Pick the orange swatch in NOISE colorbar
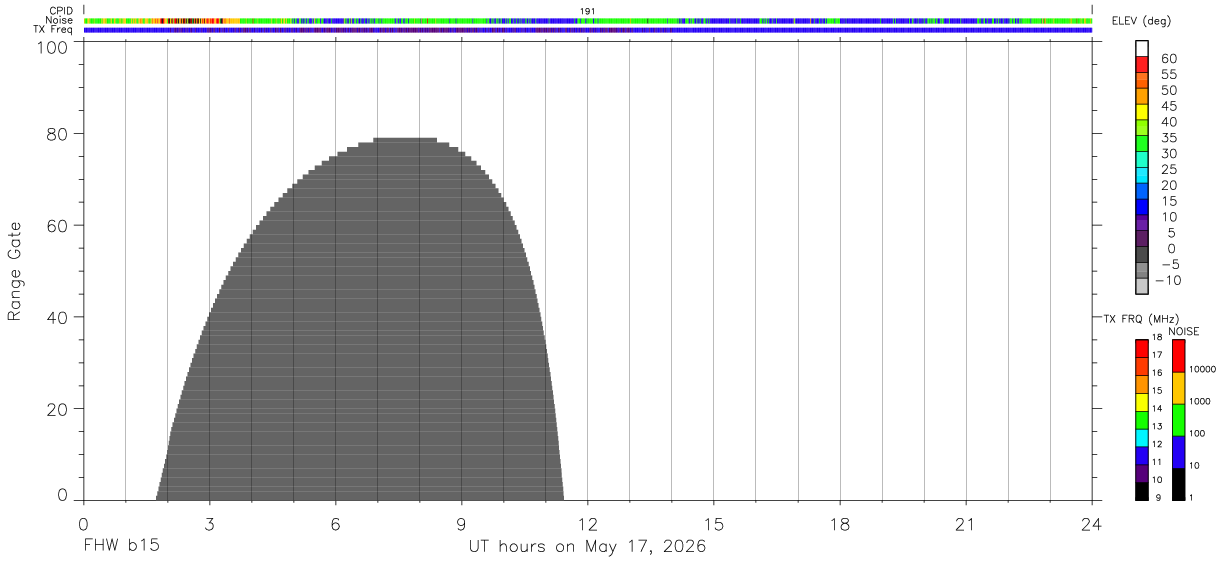Image resolution: width=1228 pixels, height=567 pixels. (1178, 388)
